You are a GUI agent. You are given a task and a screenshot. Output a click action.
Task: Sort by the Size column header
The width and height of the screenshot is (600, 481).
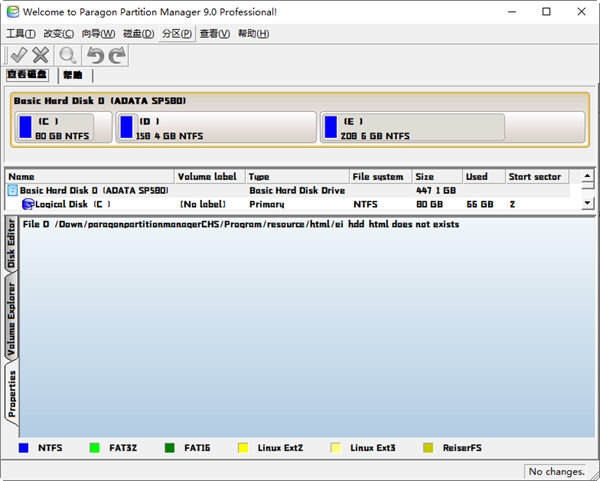[437, 176]
